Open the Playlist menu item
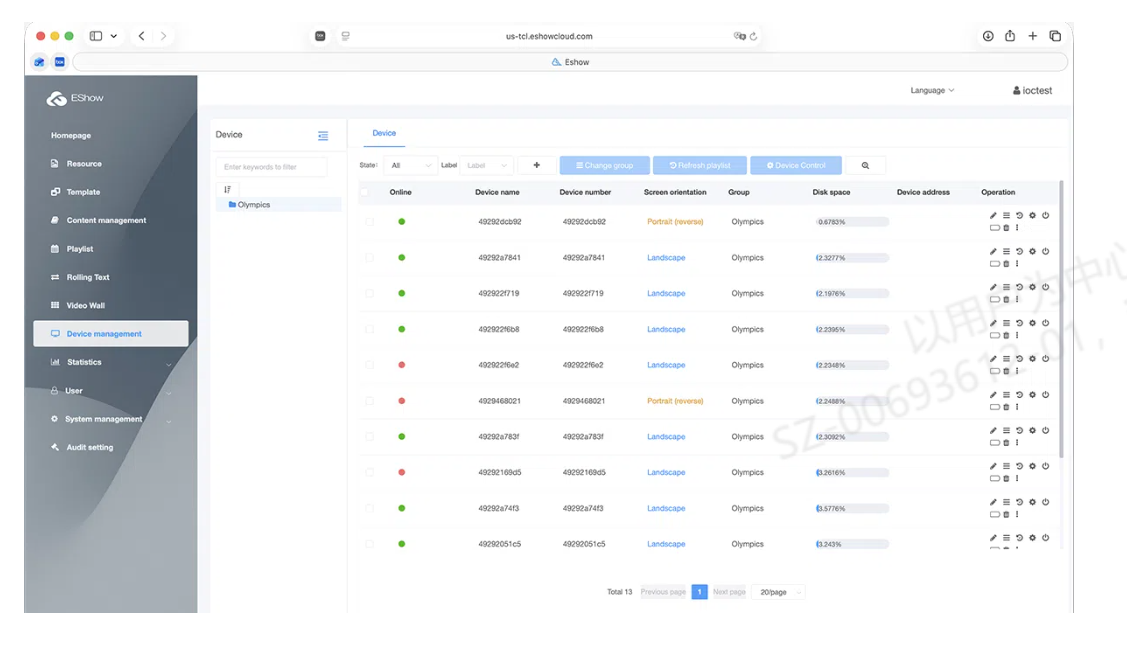Viewport: 1127px width, 655px height. (111, 249)
